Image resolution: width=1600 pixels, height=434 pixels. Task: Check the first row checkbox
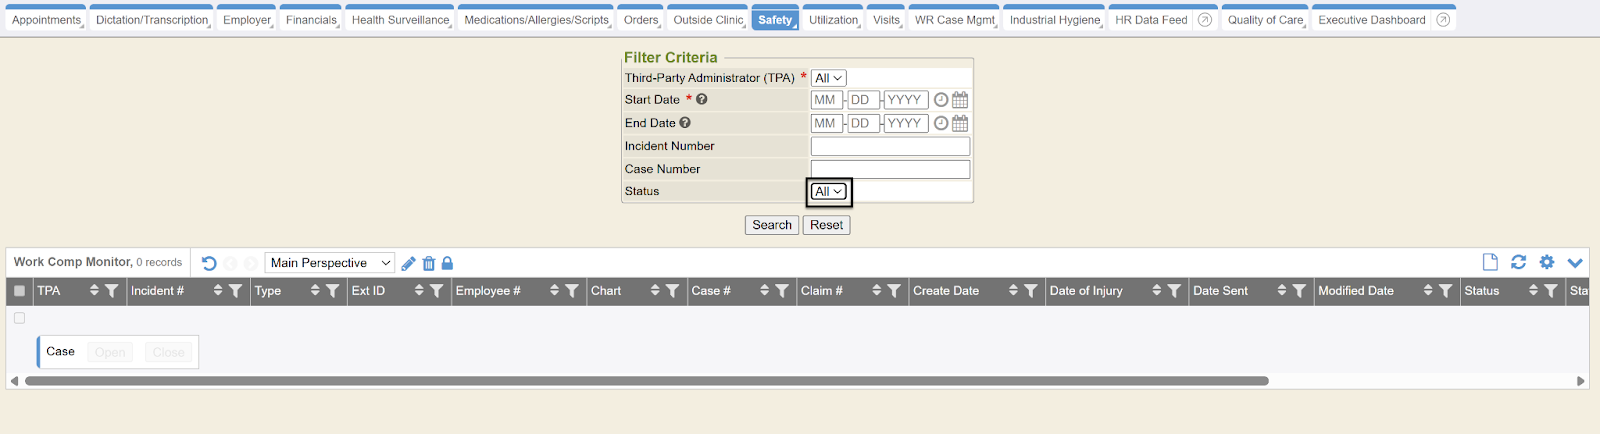pos(19,318)
